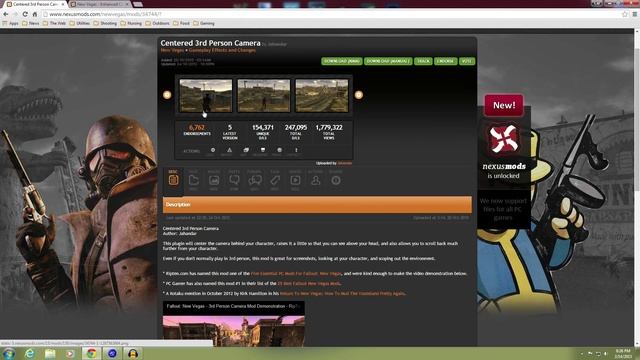Open the Shooting bookmarks folder
Viewport: 640px width, 360px height.
(105, 23)
